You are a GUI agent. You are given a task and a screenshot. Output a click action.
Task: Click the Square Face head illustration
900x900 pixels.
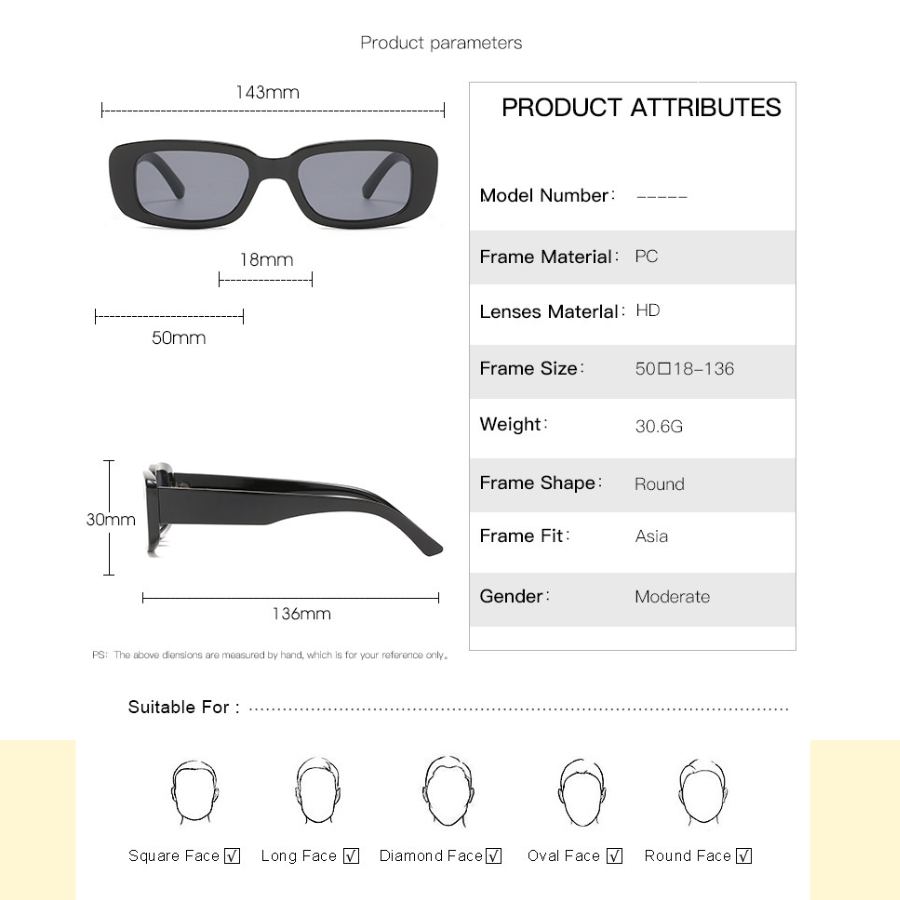click(x=195, y=793)
